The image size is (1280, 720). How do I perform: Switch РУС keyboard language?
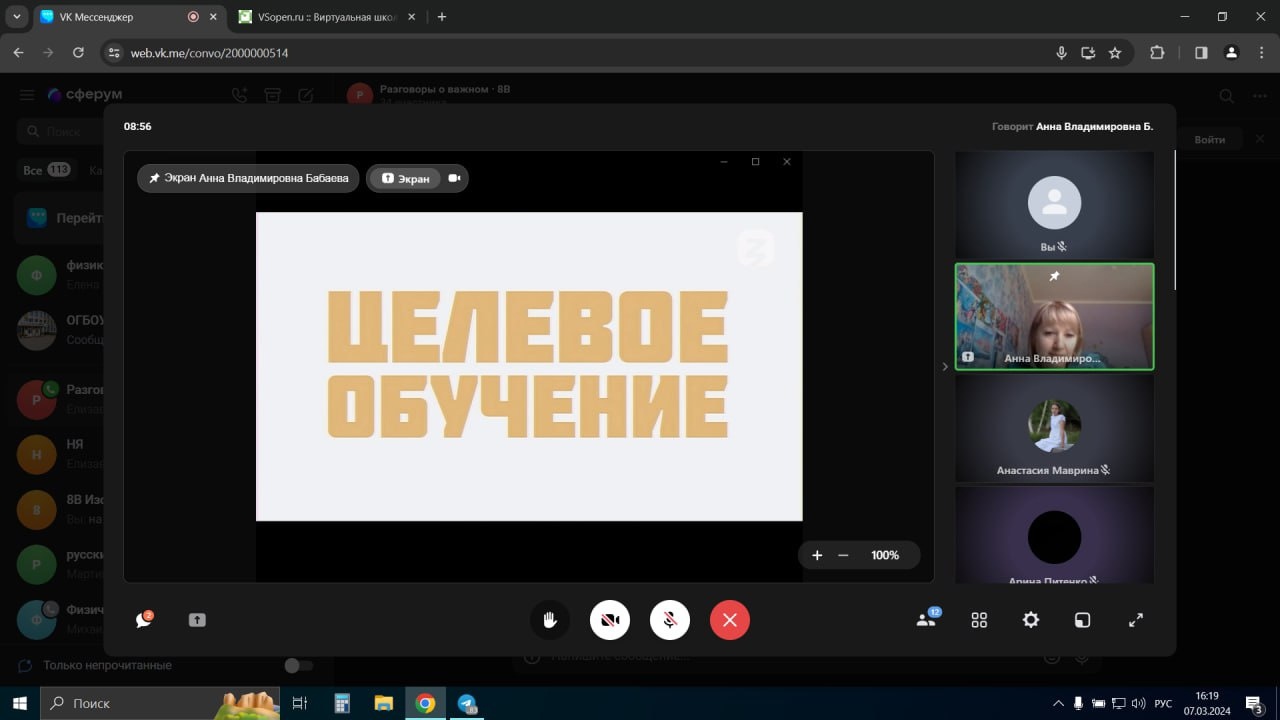(x=1163, y=703)
